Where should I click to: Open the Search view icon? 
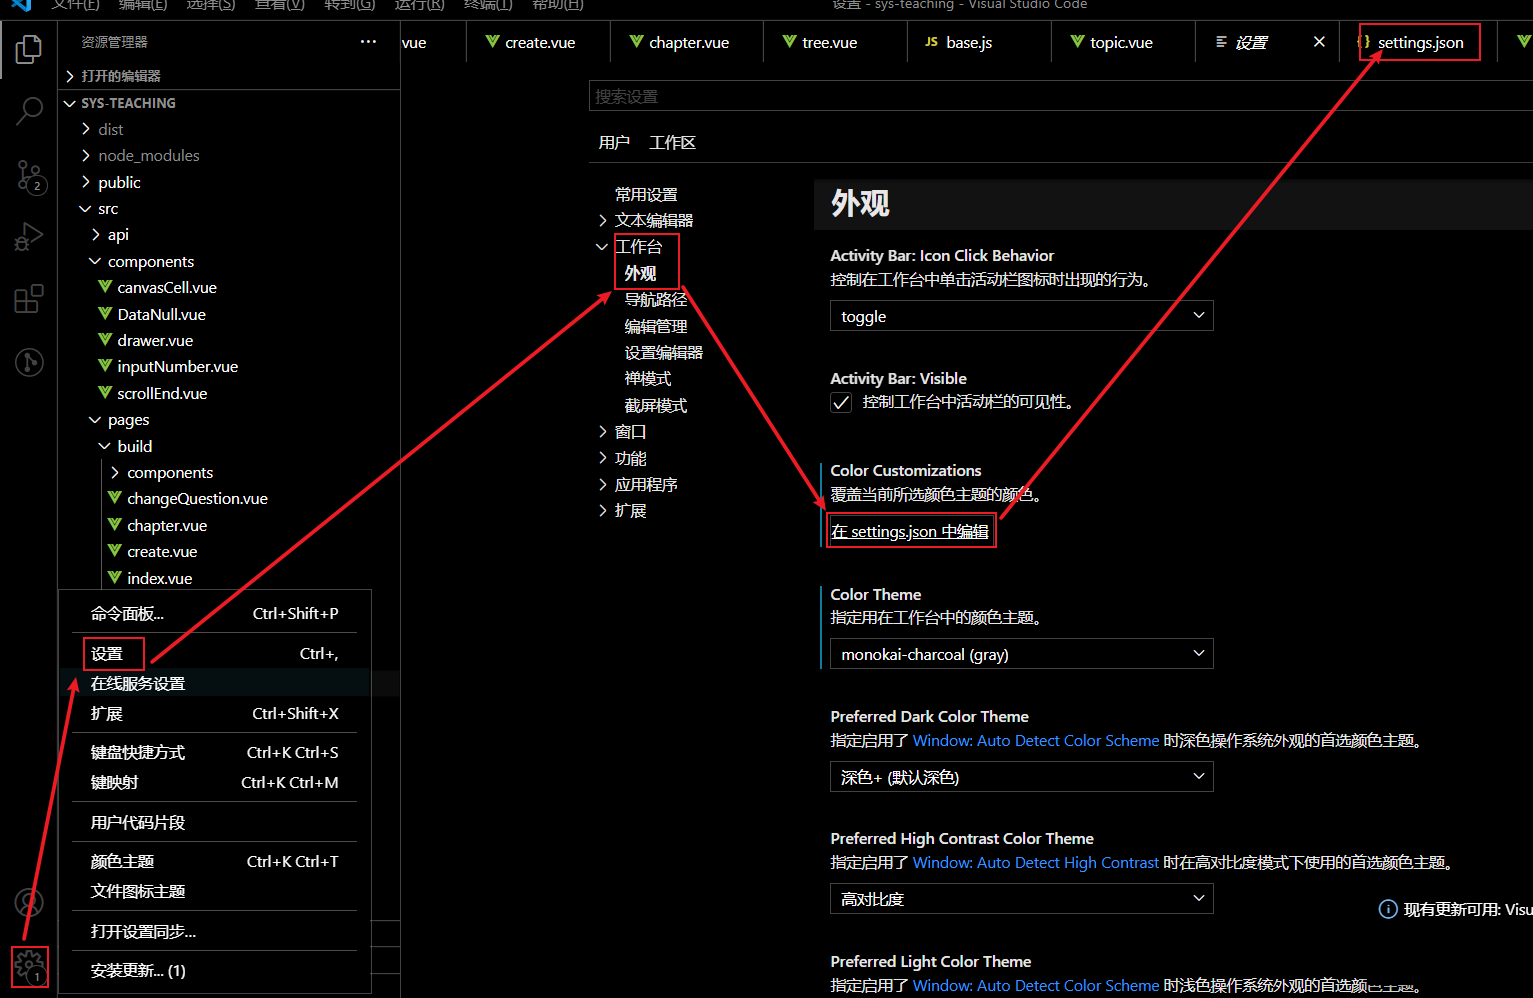[x=29, y=111]
